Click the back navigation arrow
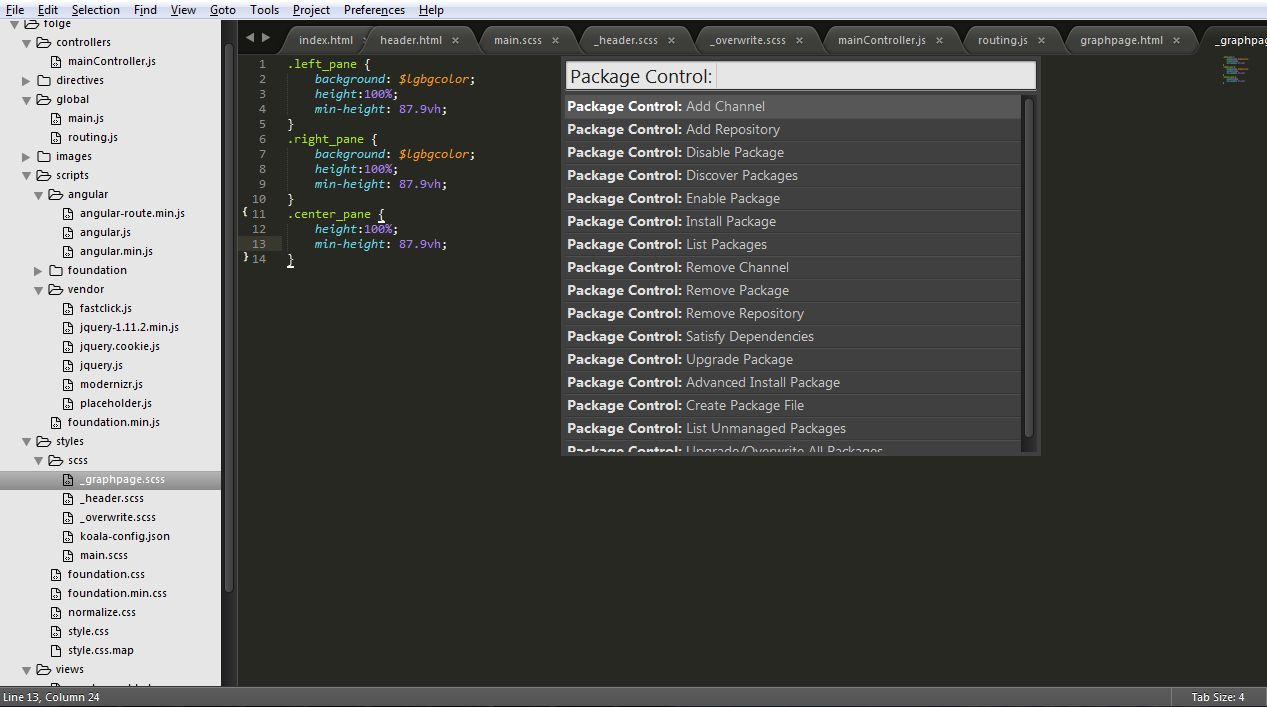 click(x=250, y=36)
